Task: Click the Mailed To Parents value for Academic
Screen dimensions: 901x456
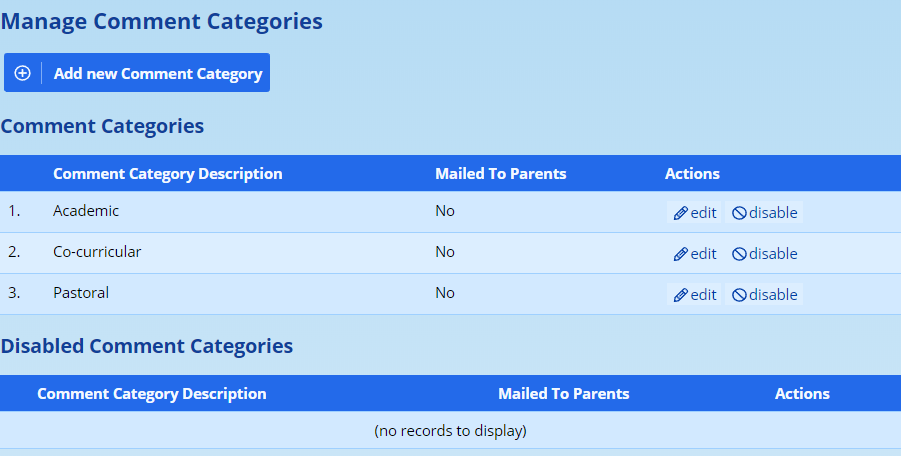Action: [445, 211]
